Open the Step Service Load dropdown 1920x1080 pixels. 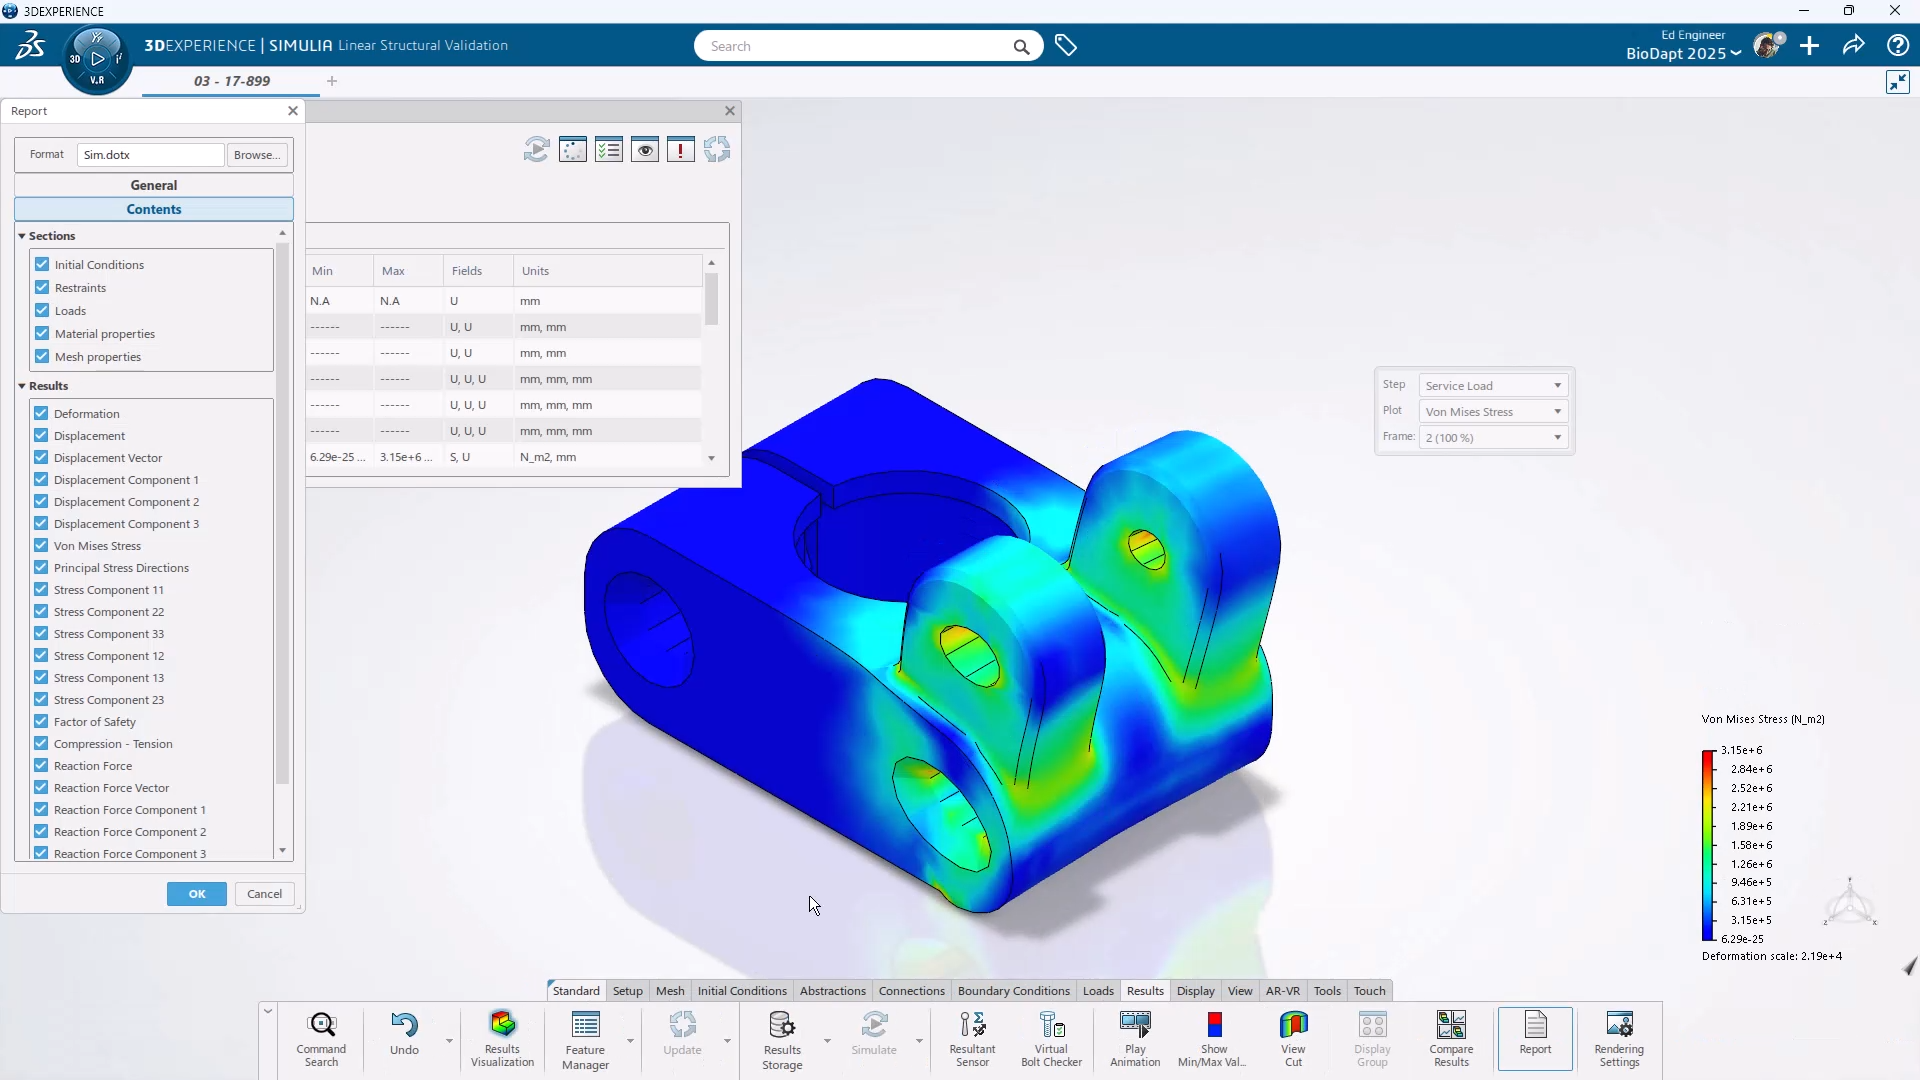[x=1493, y=386]
